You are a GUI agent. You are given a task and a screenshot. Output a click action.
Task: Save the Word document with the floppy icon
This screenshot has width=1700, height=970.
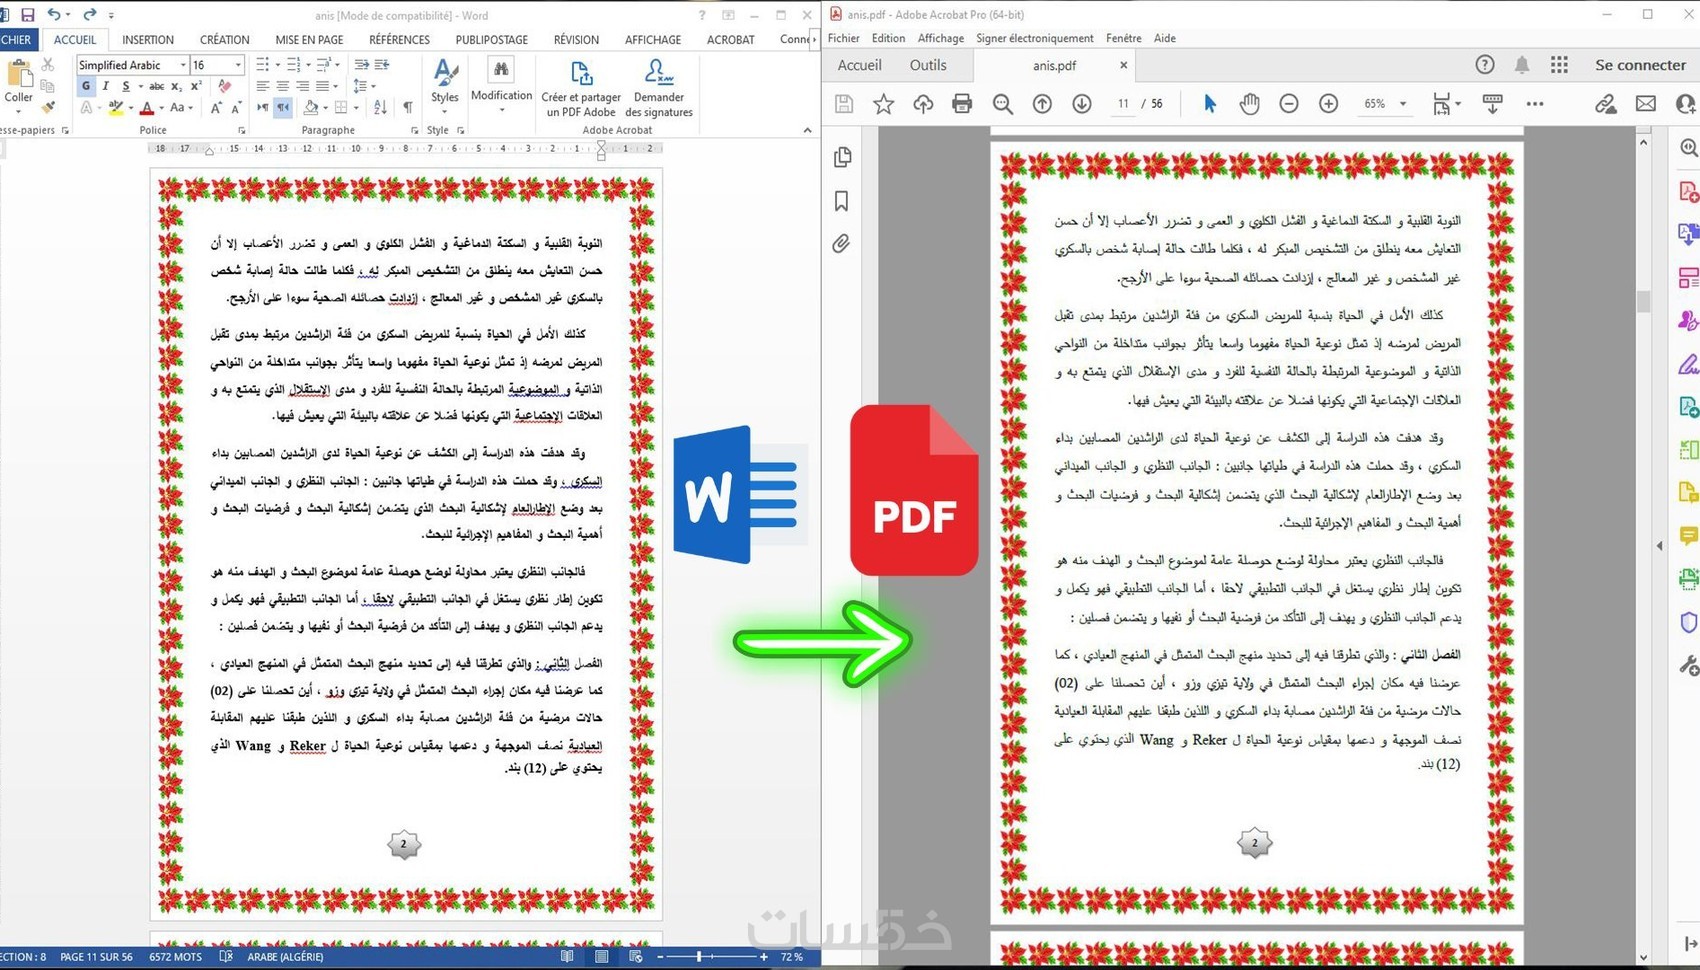point(27,15)
